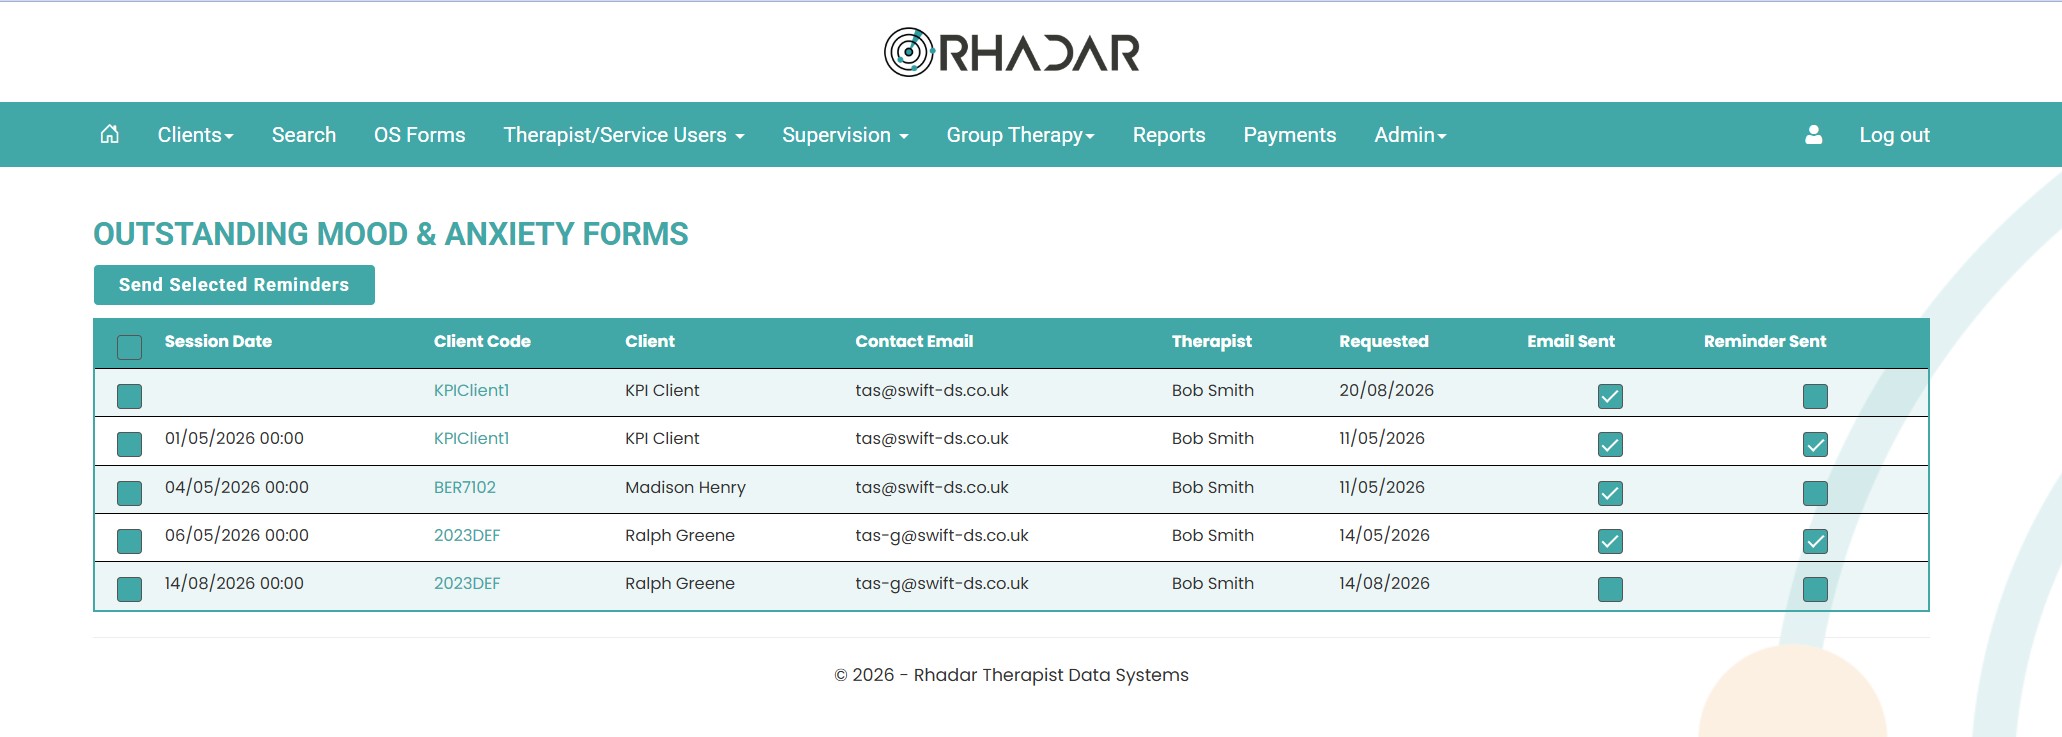This screenshot has width=2062, height=737.
Task: Click the Email Sent column header
Action: pos(1571,341)
